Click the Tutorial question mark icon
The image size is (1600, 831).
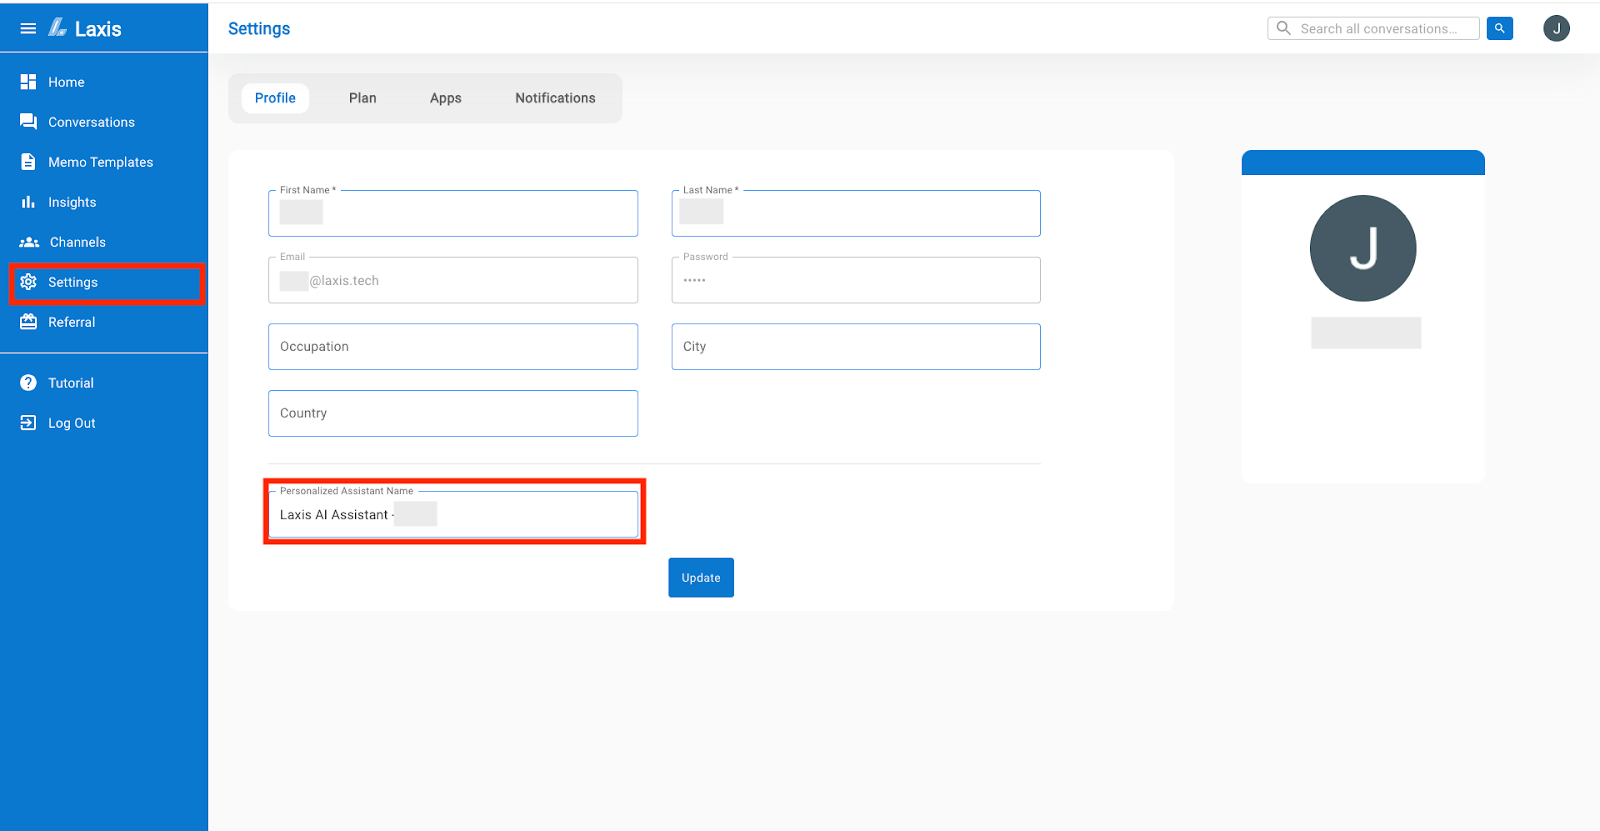click(28, 383)
